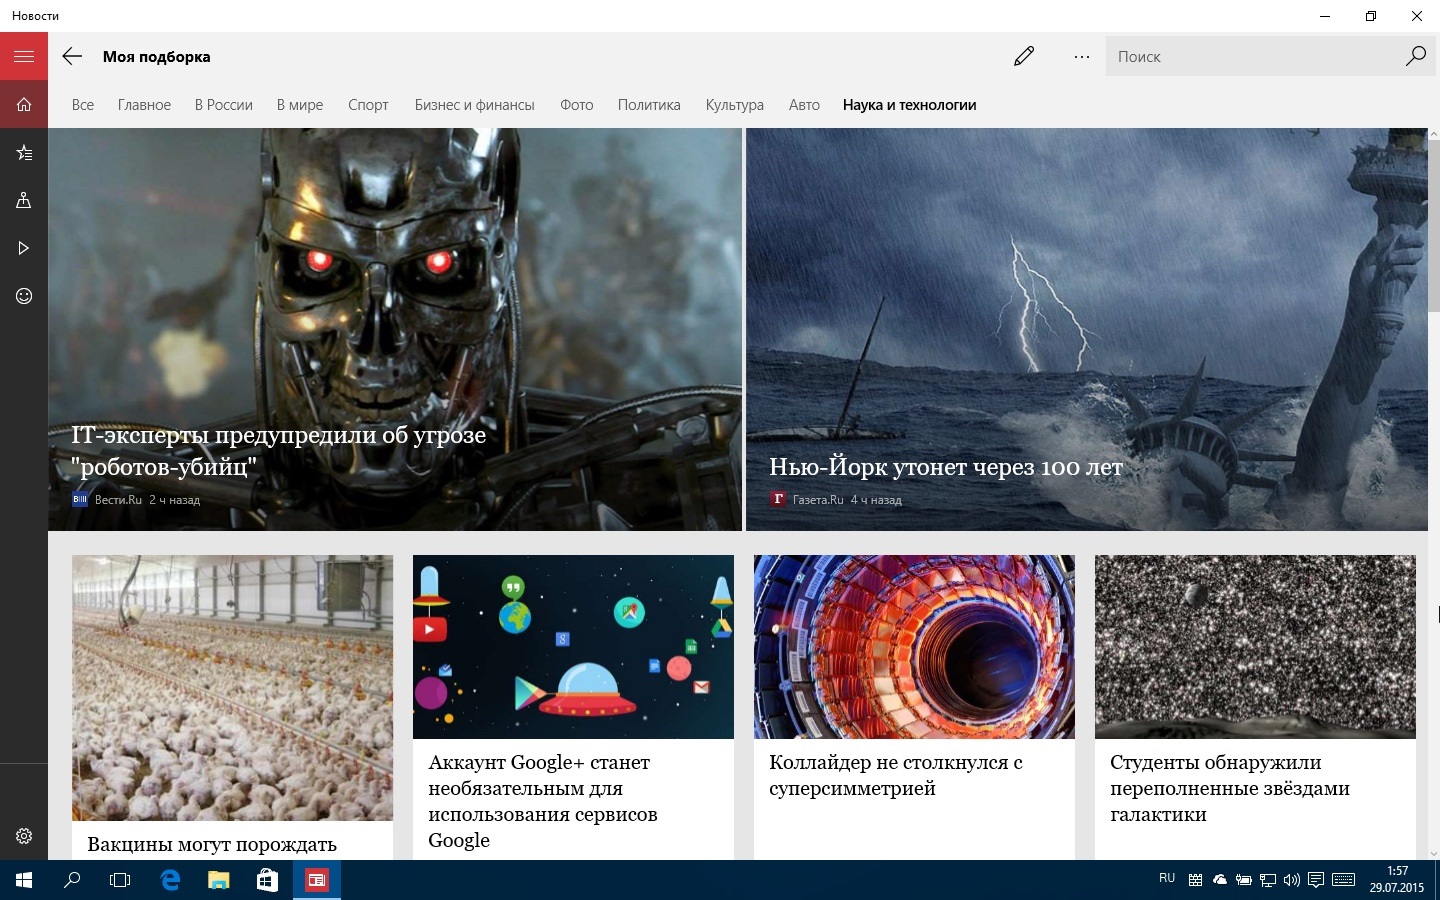Click the back arrow
The width and height of the screenshot is (1440, 900).
72,56
